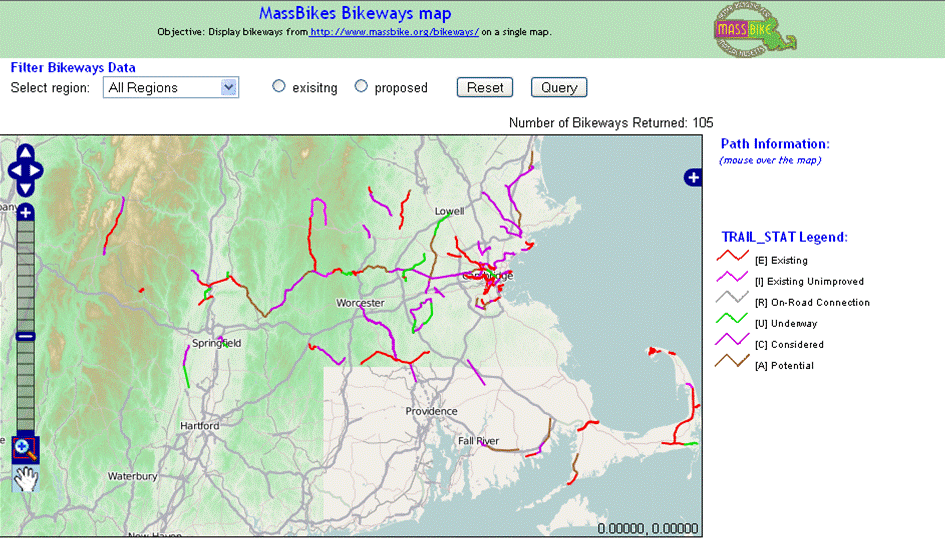Viewport: 945px width, 551px height.
Task: Select the proposed radio button
Action: (x=361, y=86)
